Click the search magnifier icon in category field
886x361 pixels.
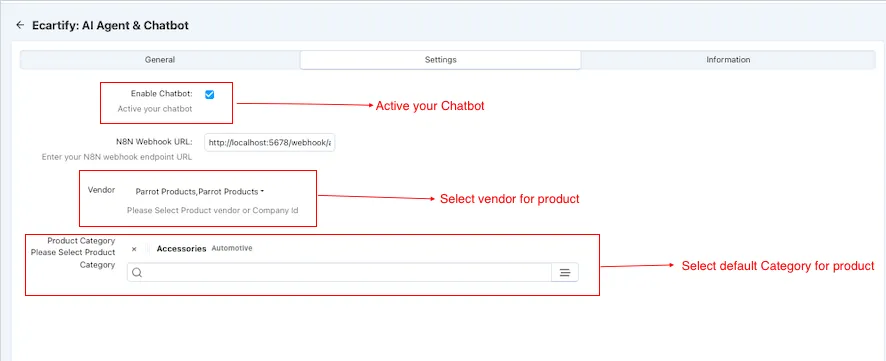click(137, 273)
